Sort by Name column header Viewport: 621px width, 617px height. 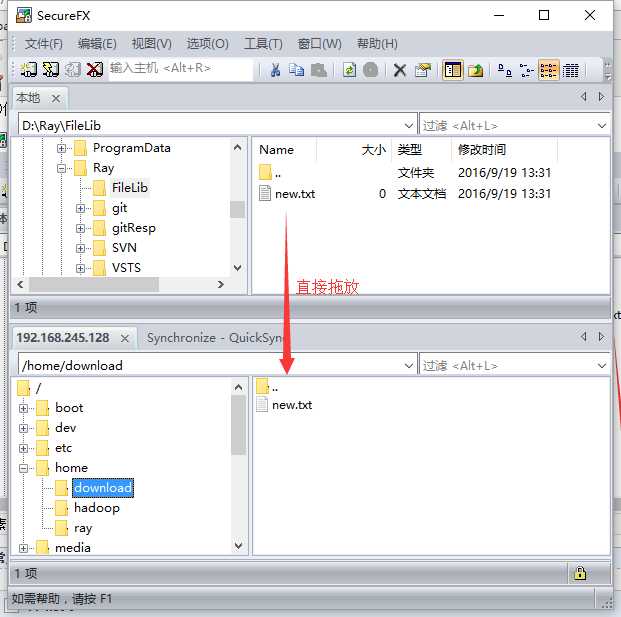coord(284,150)
